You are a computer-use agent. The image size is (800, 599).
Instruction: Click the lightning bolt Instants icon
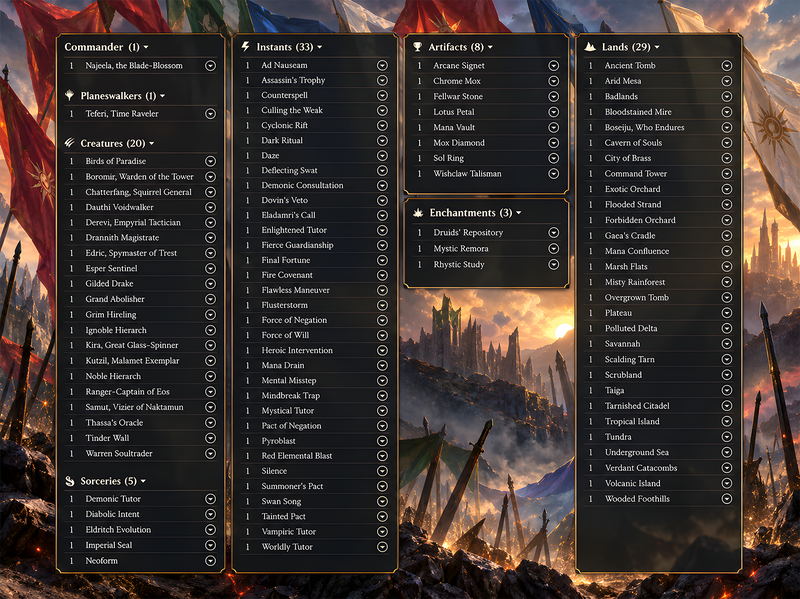pyautogui.click(x=245, y=47)
